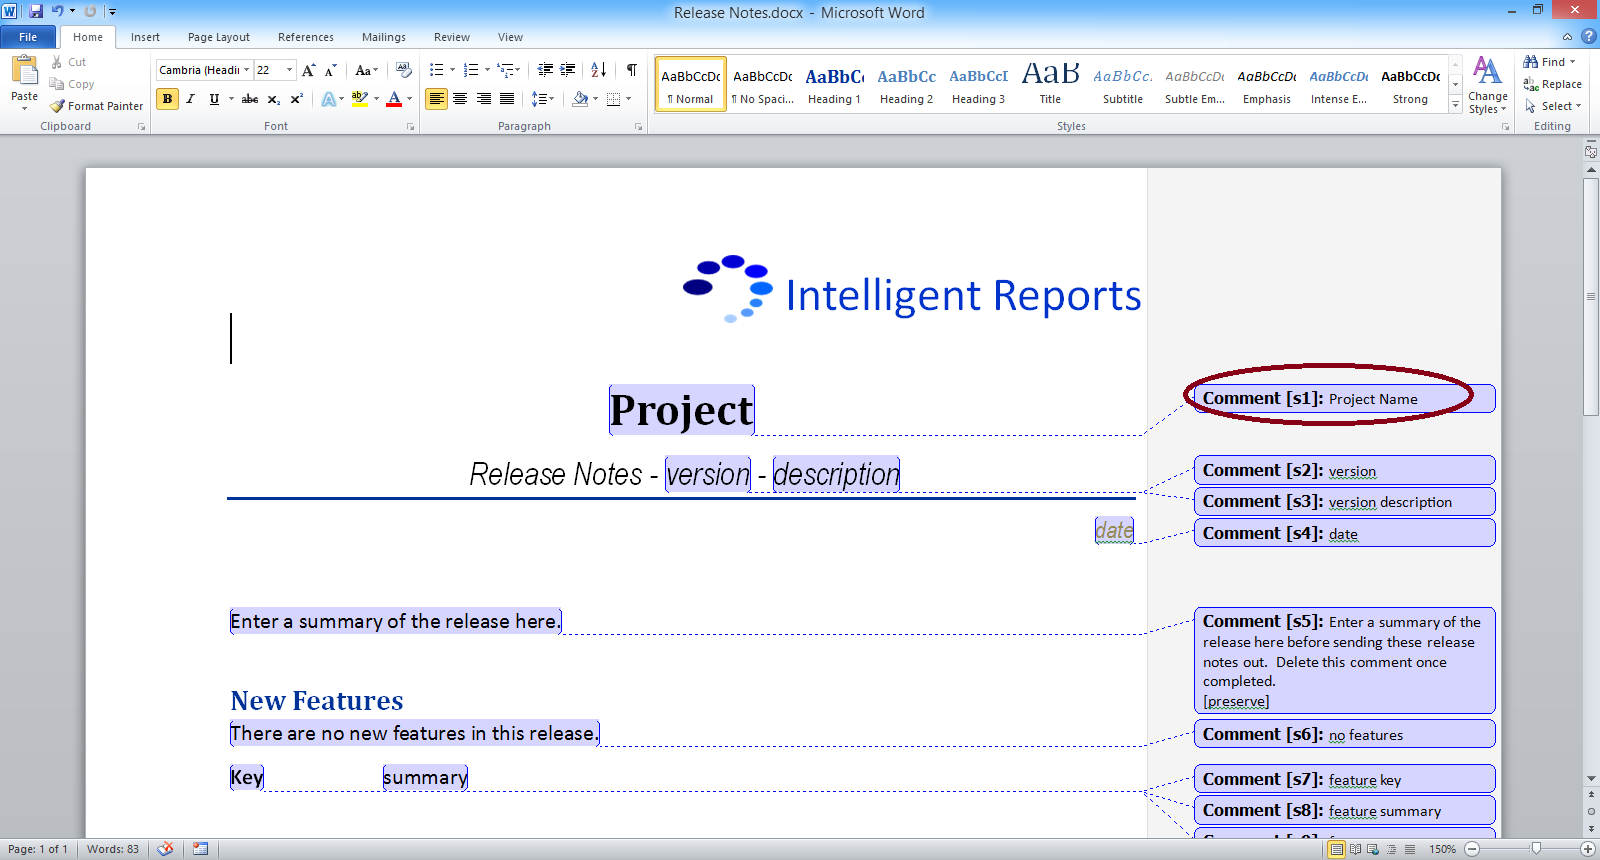Click the Find binoculars icon
Screen dimensions: 1600x860
[x=1530, y=62]
